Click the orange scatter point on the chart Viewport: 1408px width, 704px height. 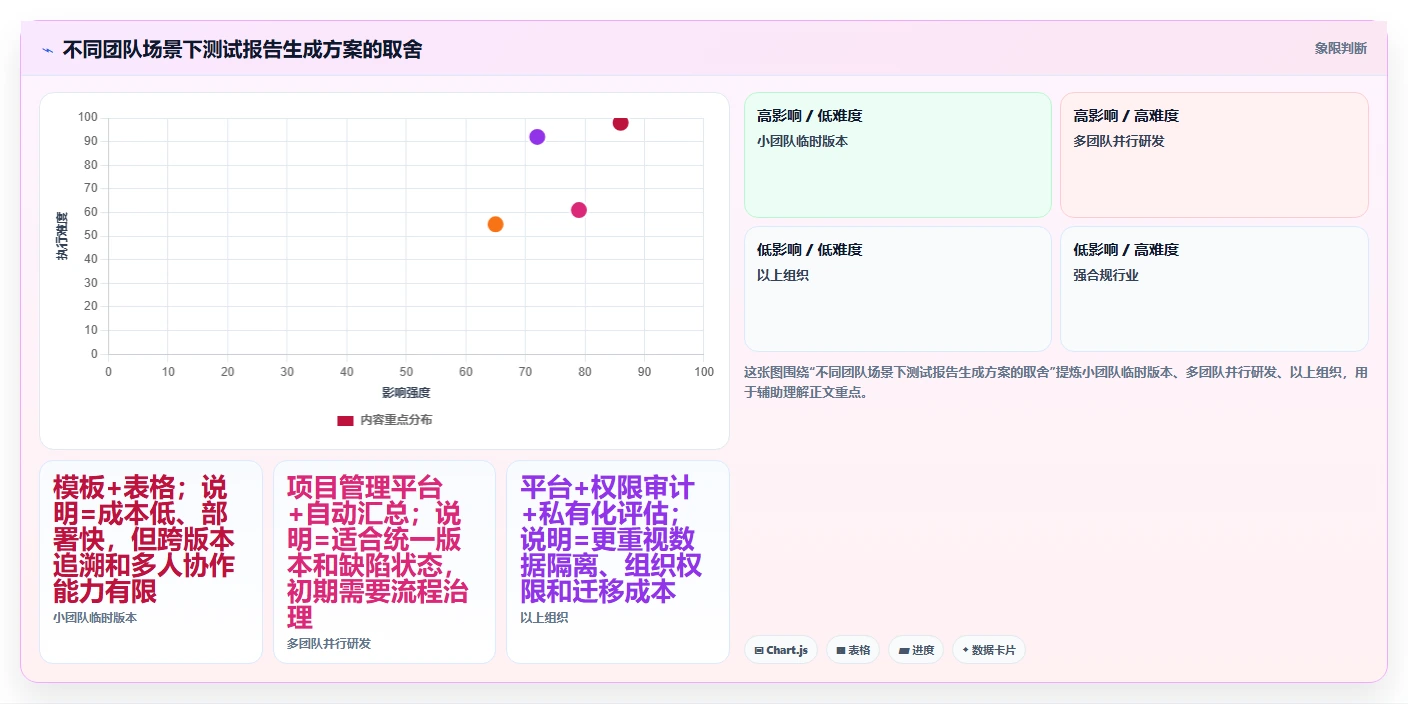pyautogui.click(x=495, y=224)
